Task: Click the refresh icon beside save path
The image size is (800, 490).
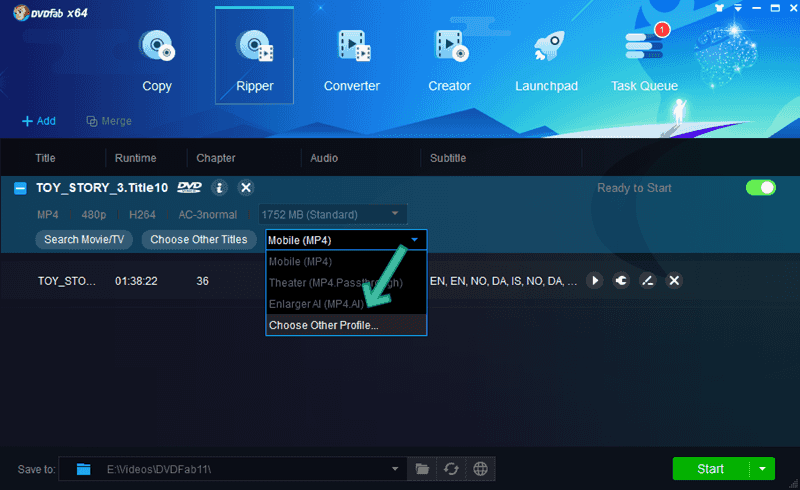Action: (x=451, y=469)
